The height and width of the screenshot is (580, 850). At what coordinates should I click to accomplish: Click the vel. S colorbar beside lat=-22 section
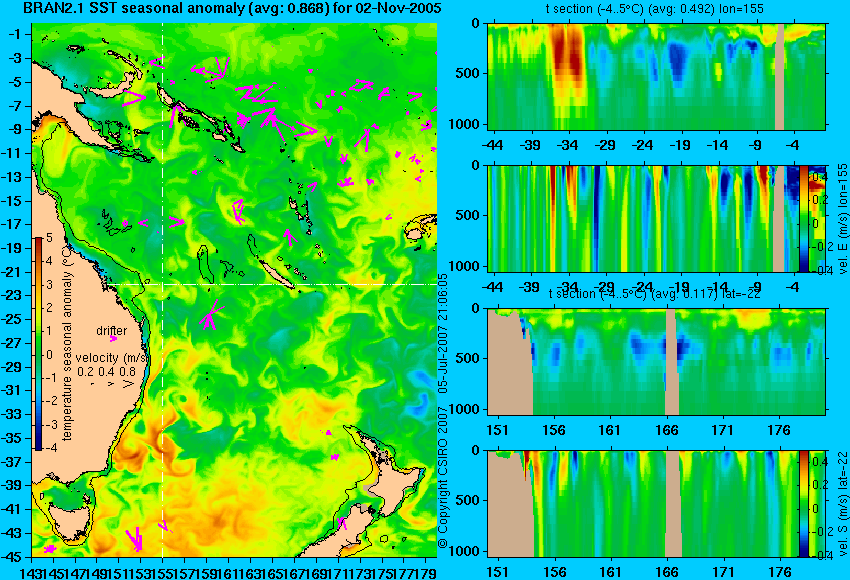point(803,504)
